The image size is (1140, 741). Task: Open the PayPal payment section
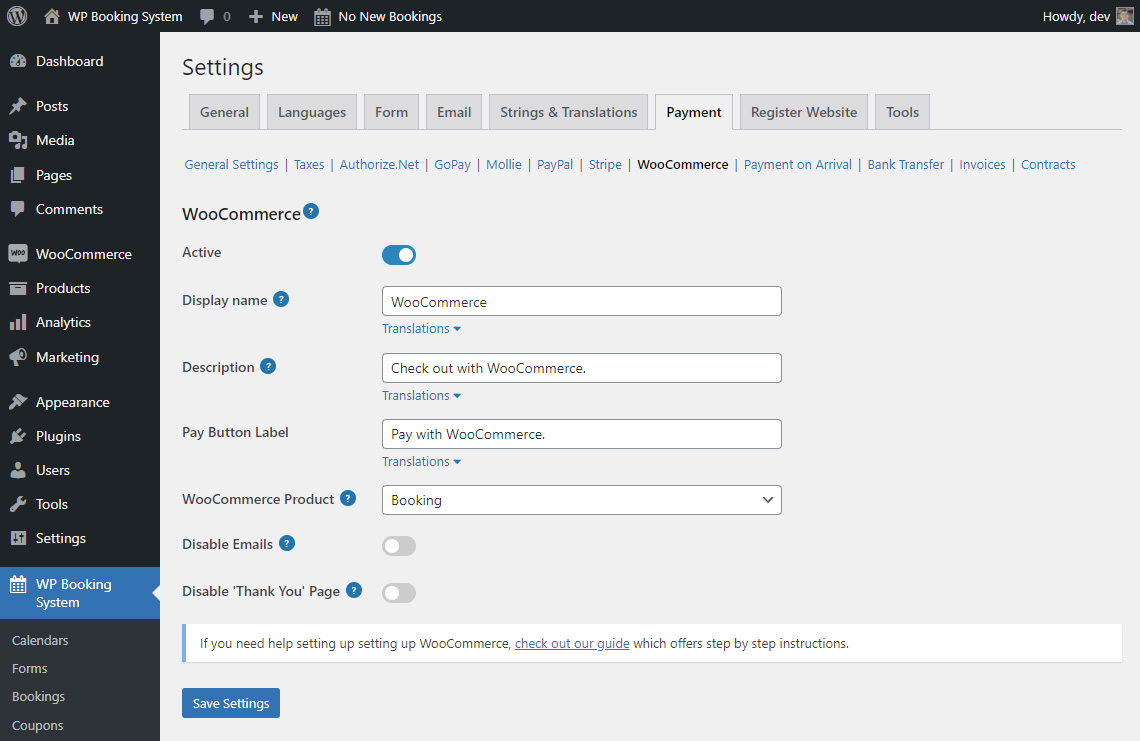[x=555, y=164]
